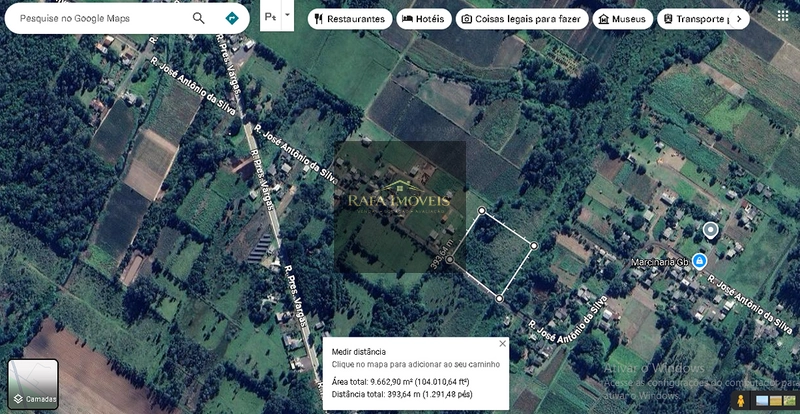Select the Hotéis category chip
This screenshot has height=414, width=800.
pyautogui.click(x=423, y=19)
